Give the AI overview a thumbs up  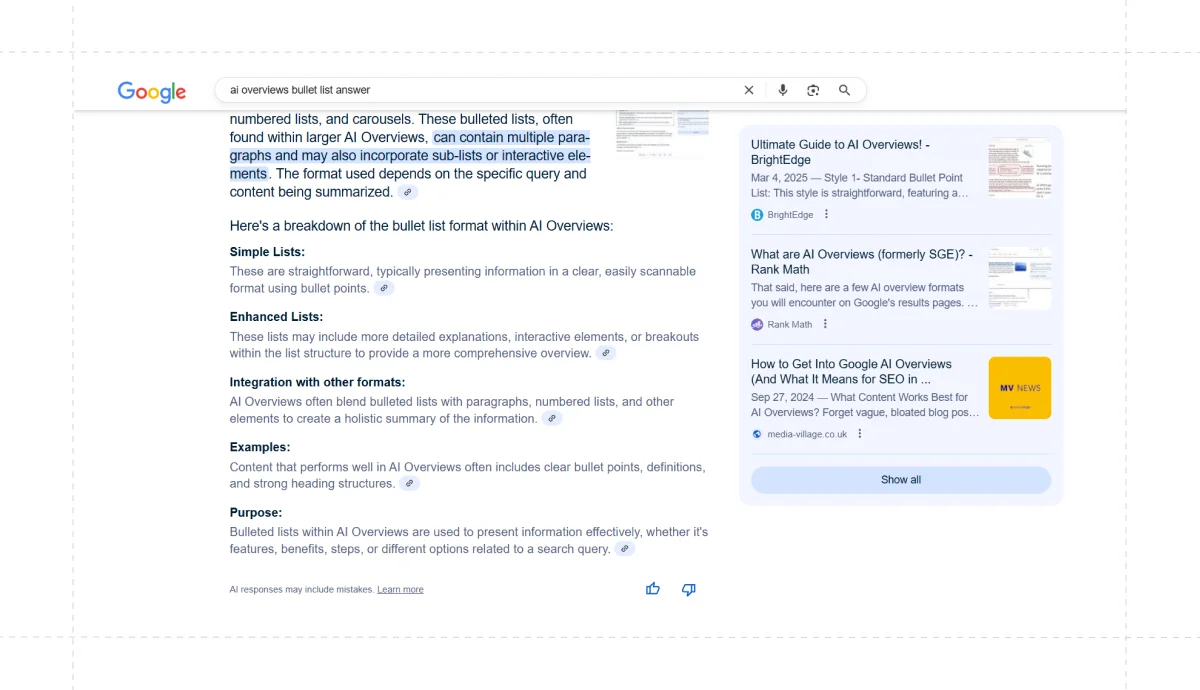point(653,589)
